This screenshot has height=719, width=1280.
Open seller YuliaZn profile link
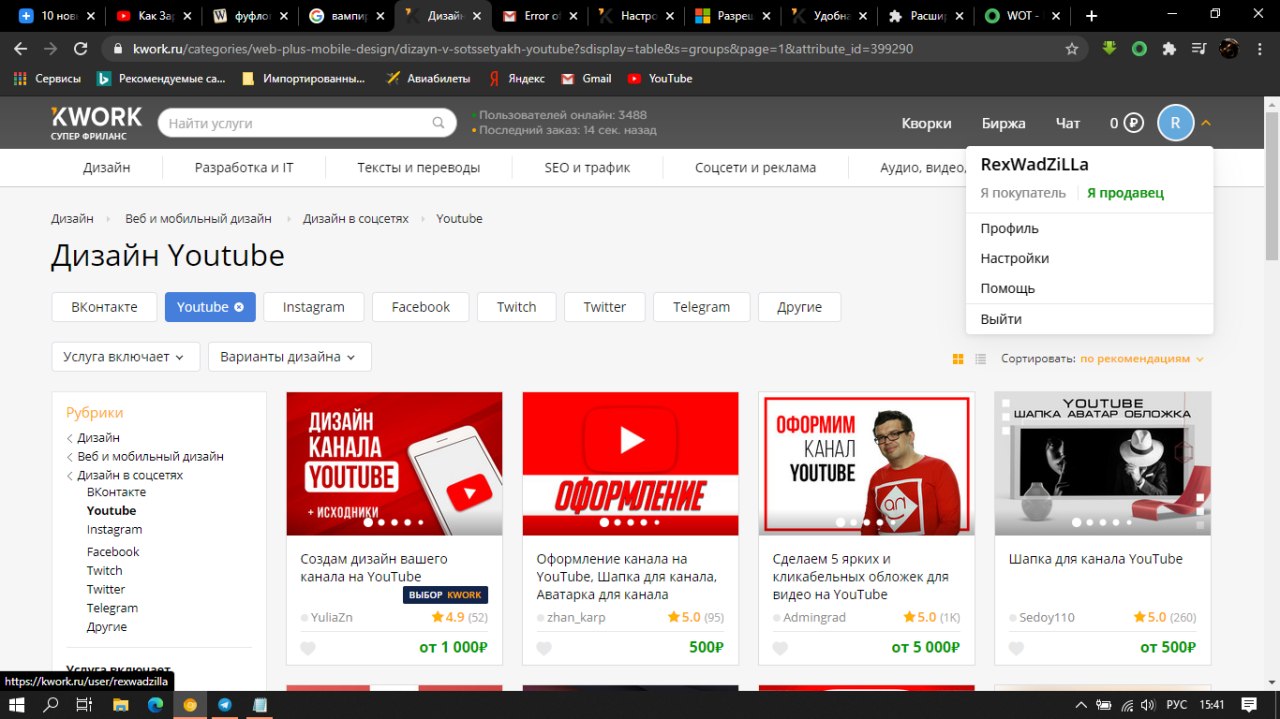coord(332,617)
